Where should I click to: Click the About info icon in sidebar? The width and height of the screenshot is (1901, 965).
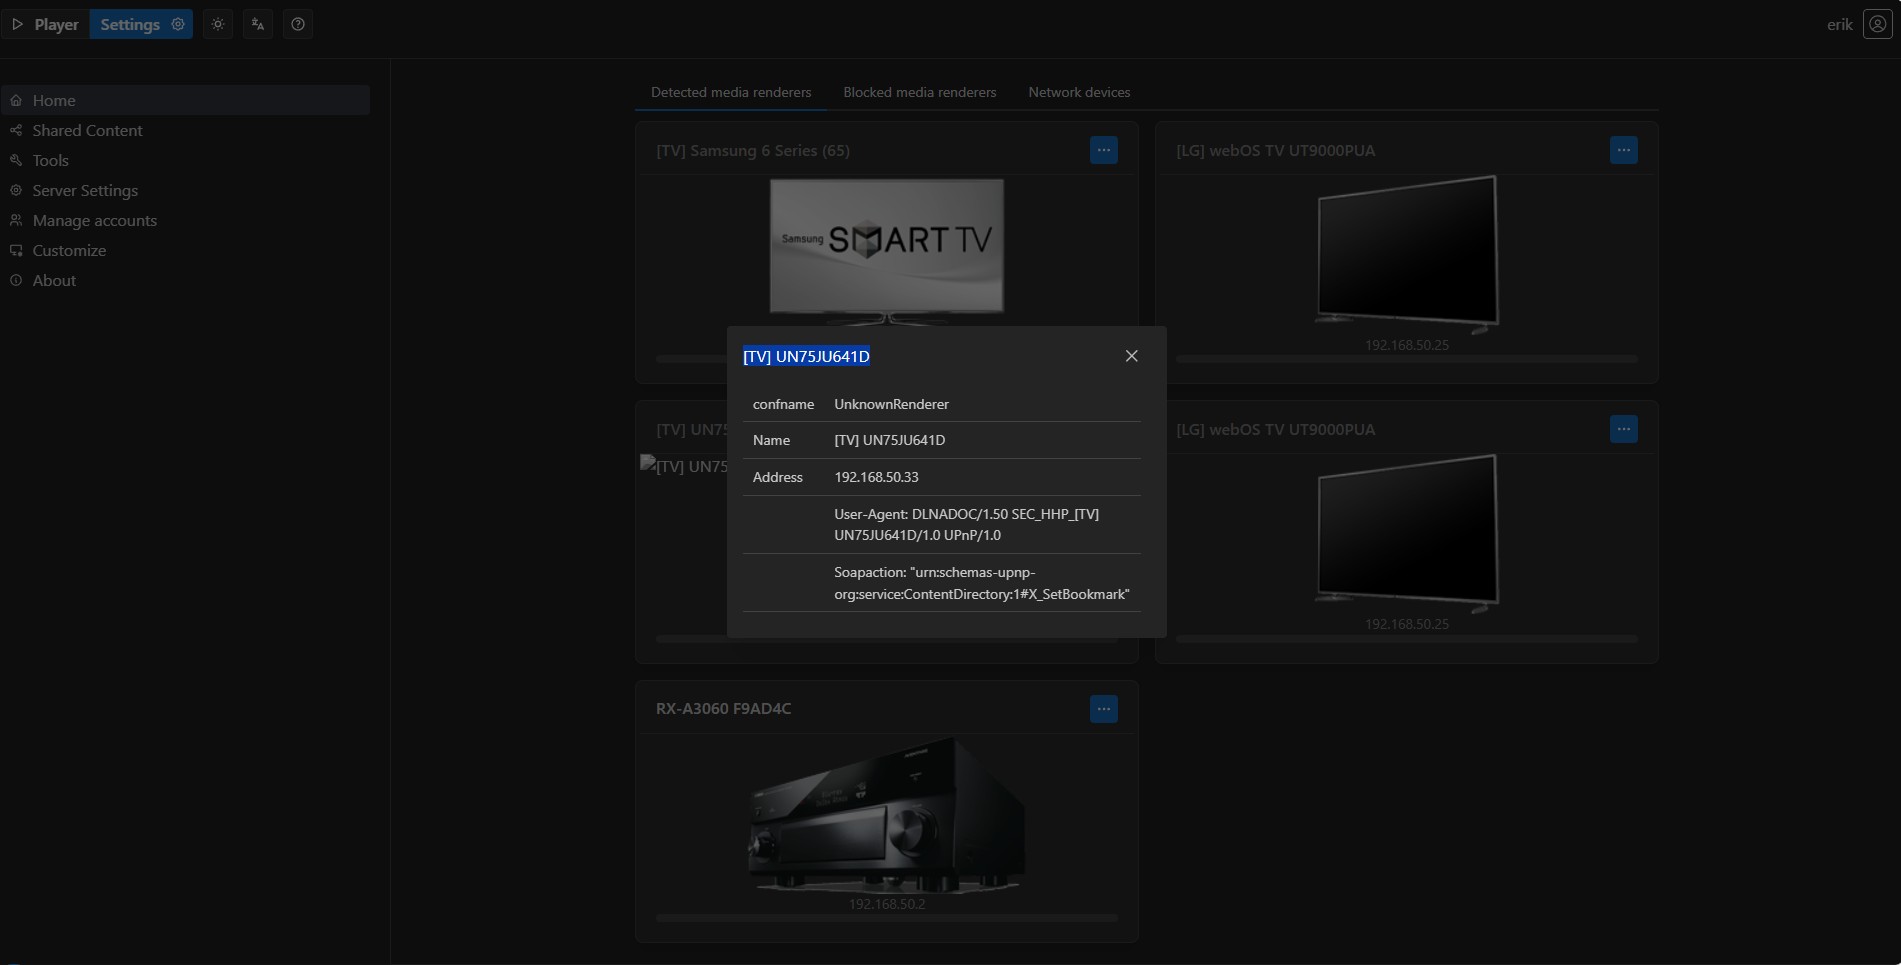point(16,280)
